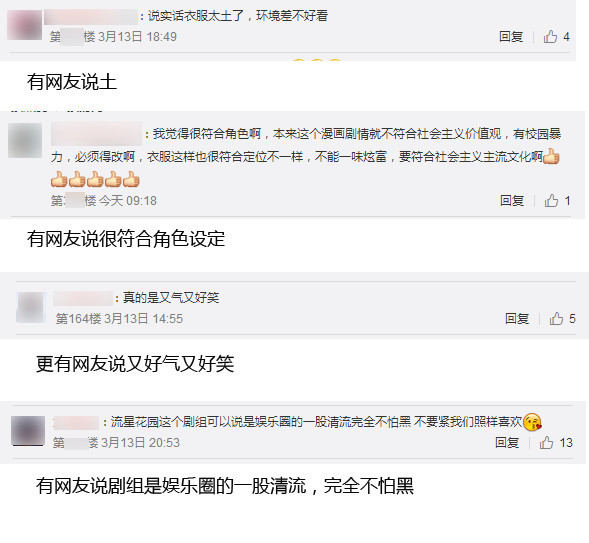Like the floor 164 comment
This screenshot has width=589, height=543.
pos(556,319)
